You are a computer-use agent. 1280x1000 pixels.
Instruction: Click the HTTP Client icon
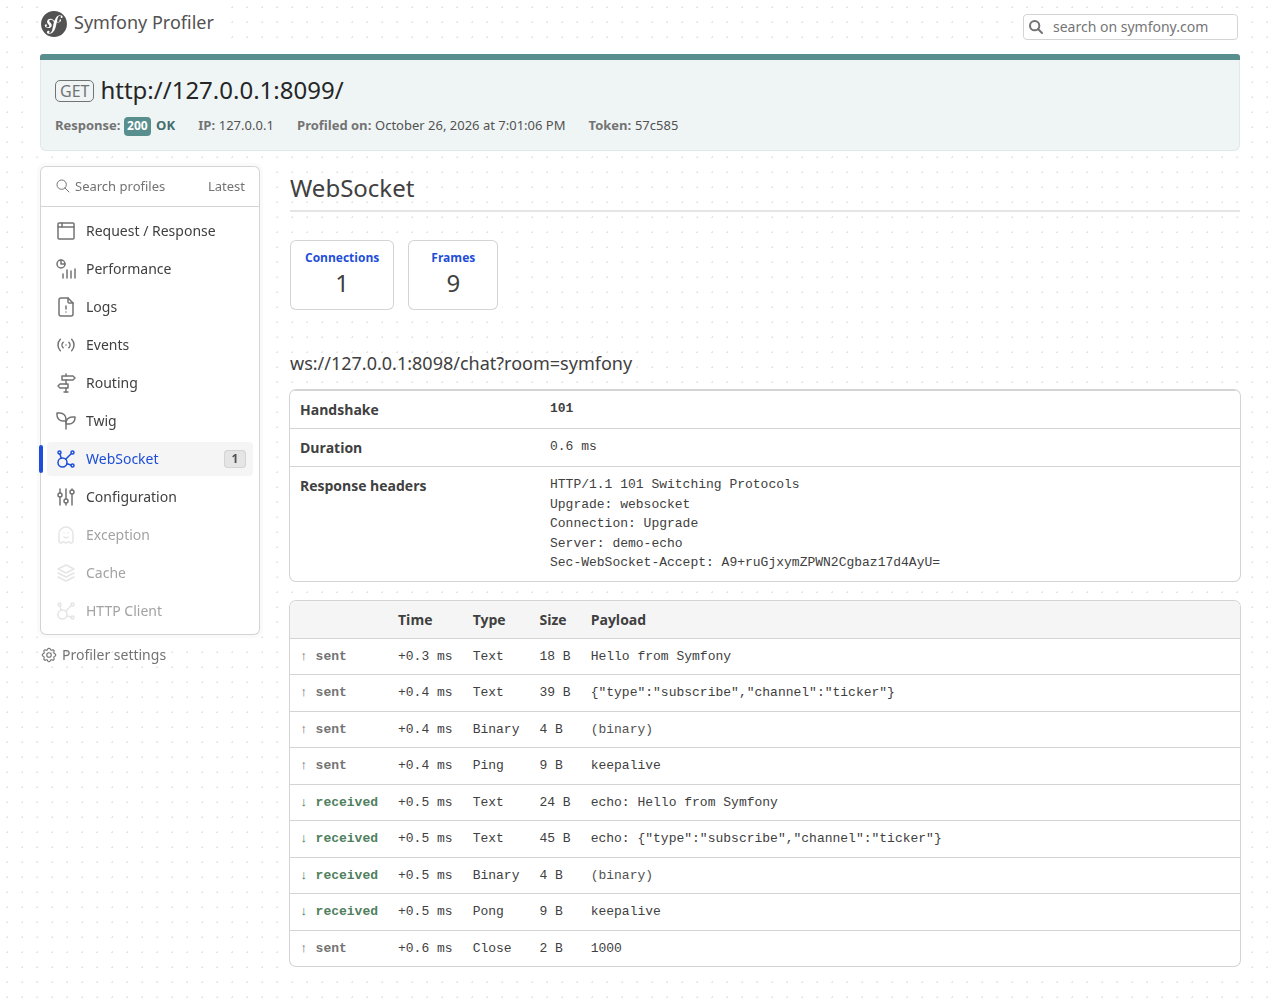point(66,611)
